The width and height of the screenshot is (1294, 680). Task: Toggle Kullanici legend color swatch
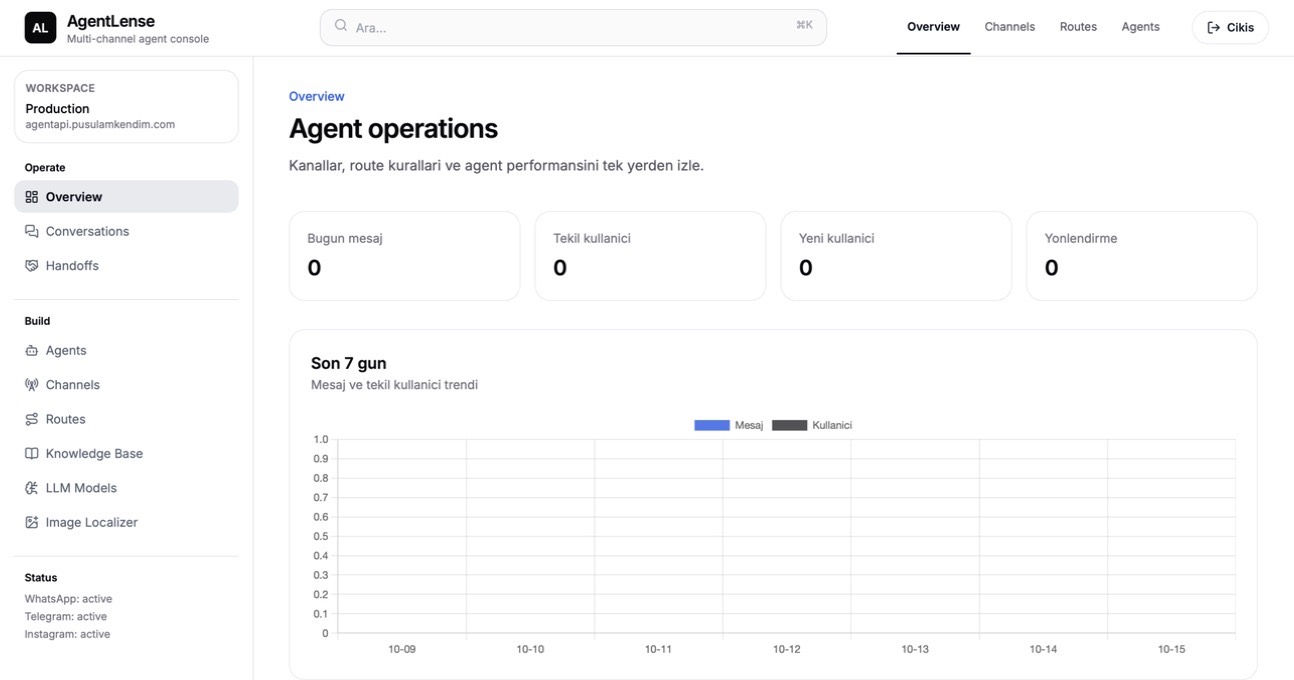789,425
